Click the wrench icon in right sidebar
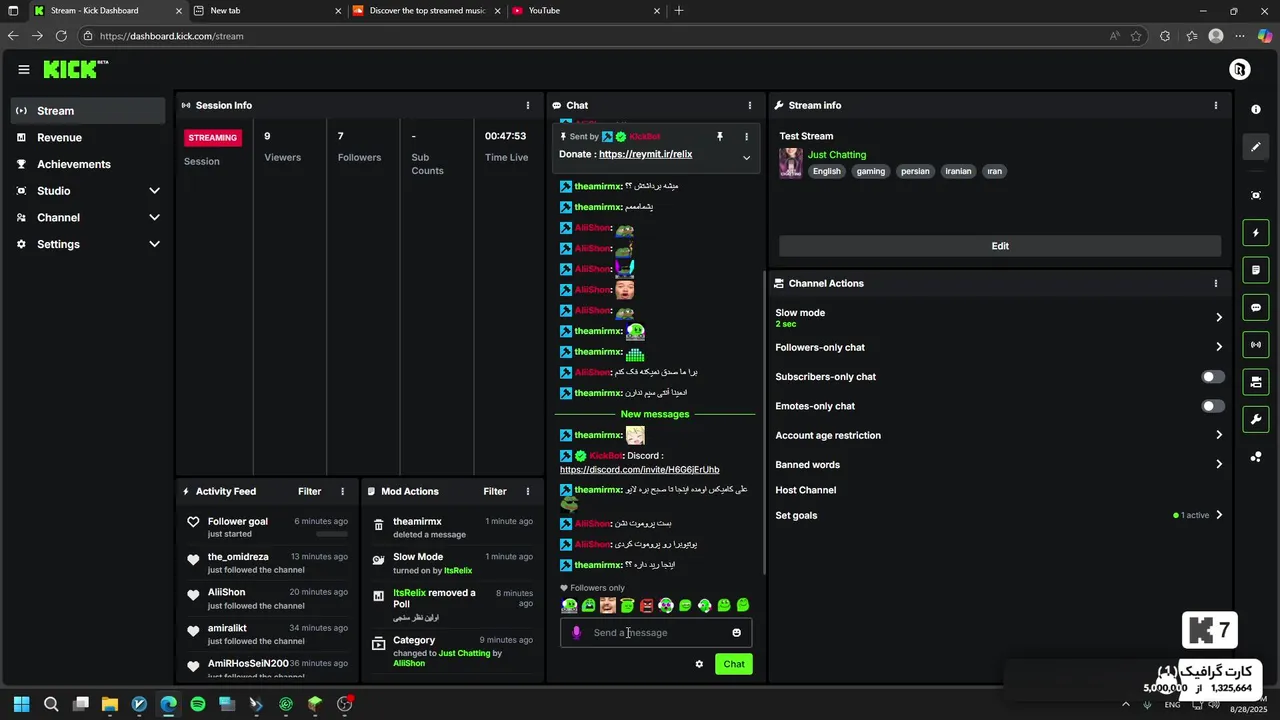This screenshot has width=1280, height=720. [x=1256, y=419]
